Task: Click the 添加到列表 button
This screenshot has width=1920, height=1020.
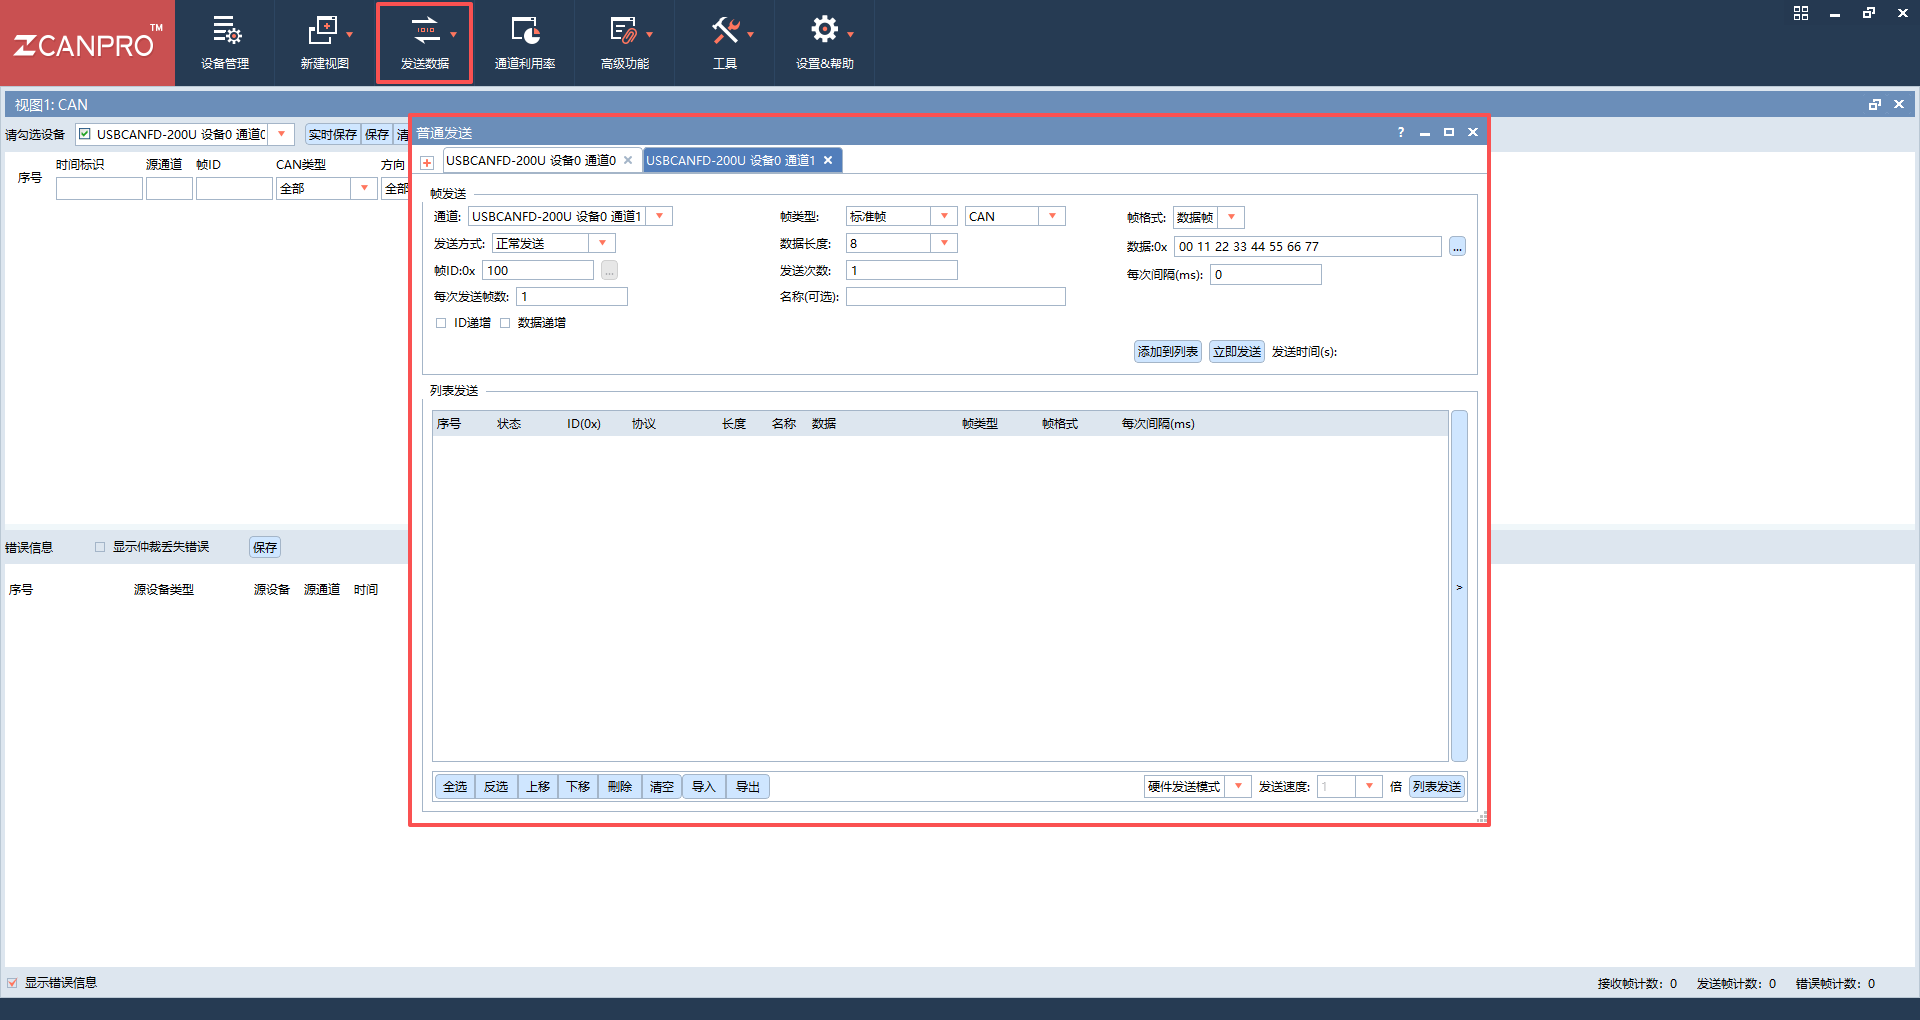Action: point(1167,352)
